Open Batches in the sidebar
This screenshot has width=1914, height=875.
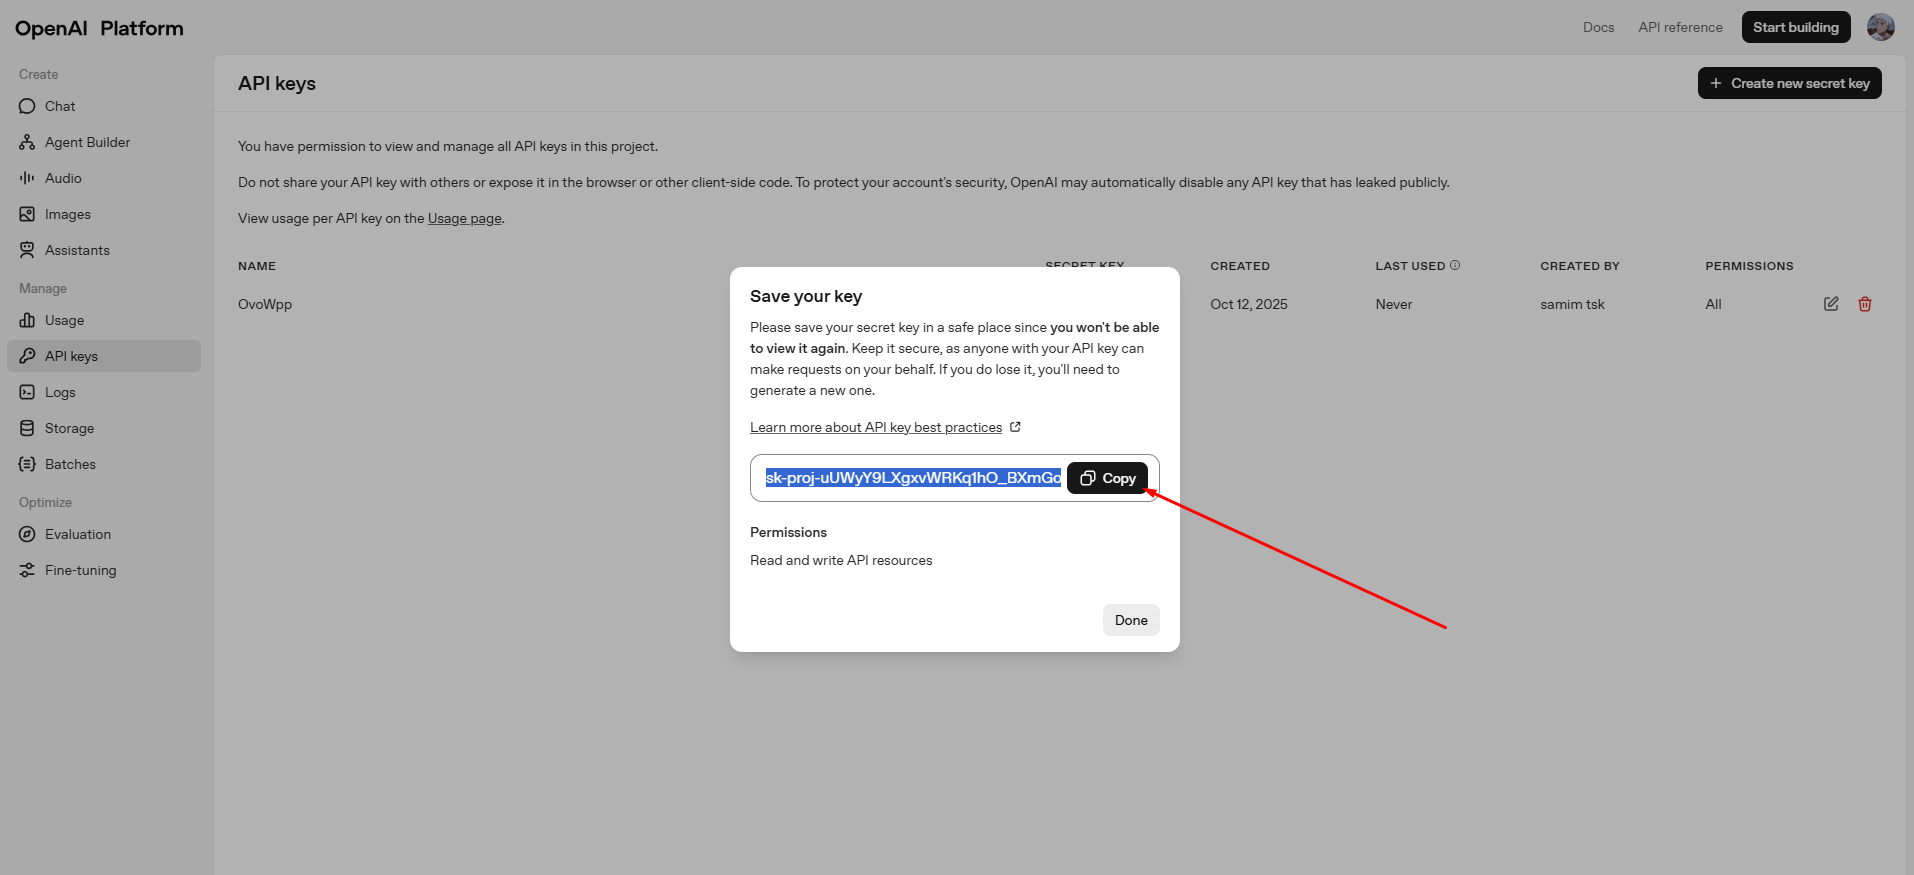(x=70, y=464)
